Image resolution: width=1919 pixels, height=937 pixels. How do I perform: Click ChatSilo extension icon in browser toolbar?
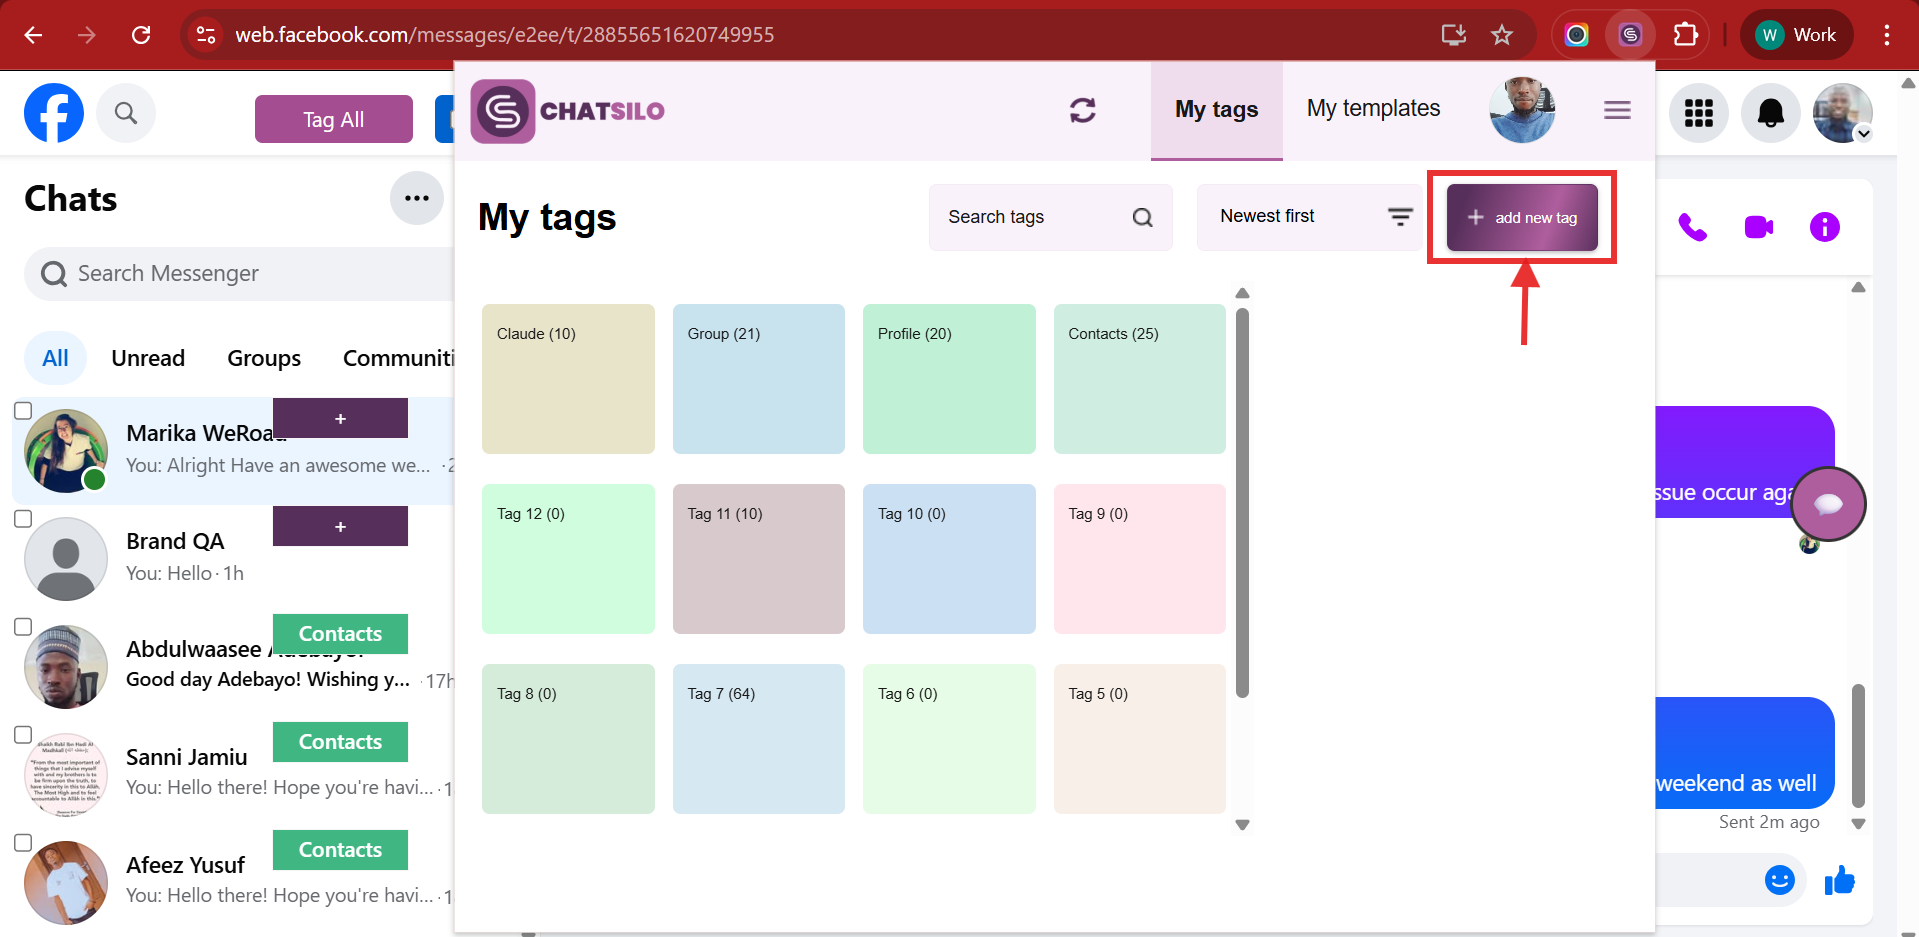coord(1630,35)
